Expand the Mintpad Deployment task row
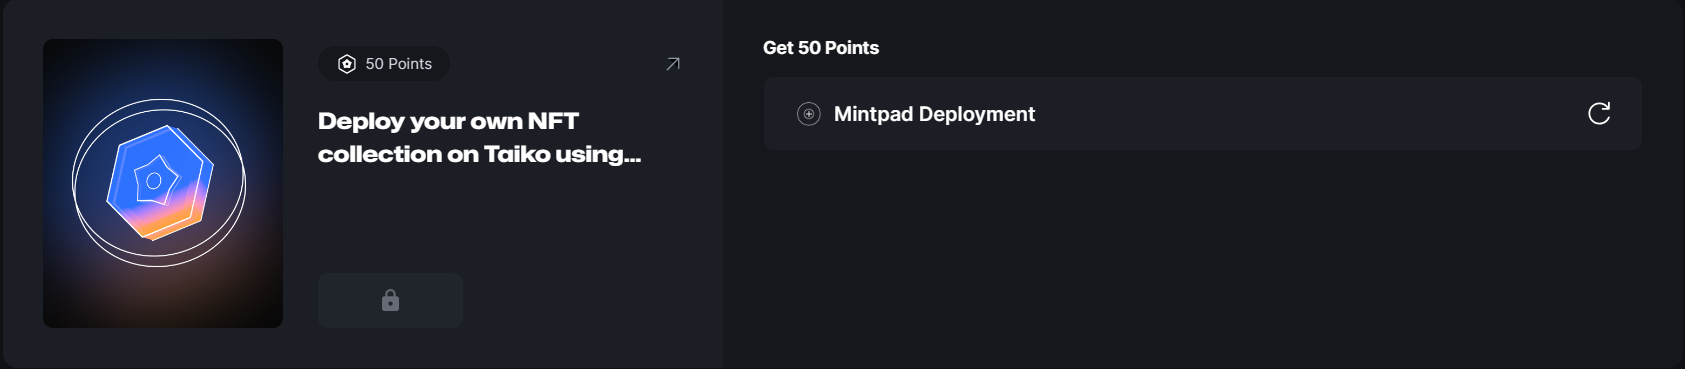Screen dimensions: 1685x369 click(x=1202, y=114)
